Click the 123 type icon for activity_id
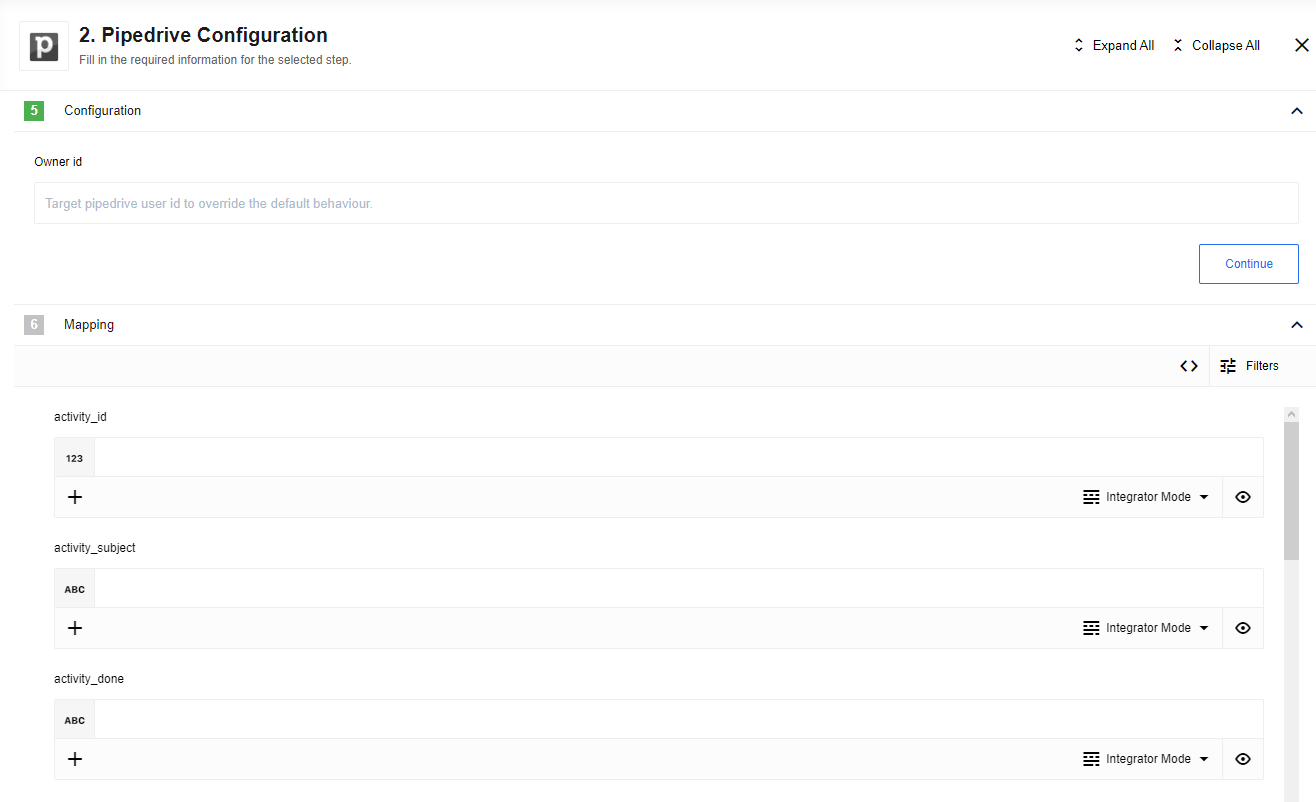Image resolution: width=1316 pixels, height=802 pixels. click(x=74, y=458)
